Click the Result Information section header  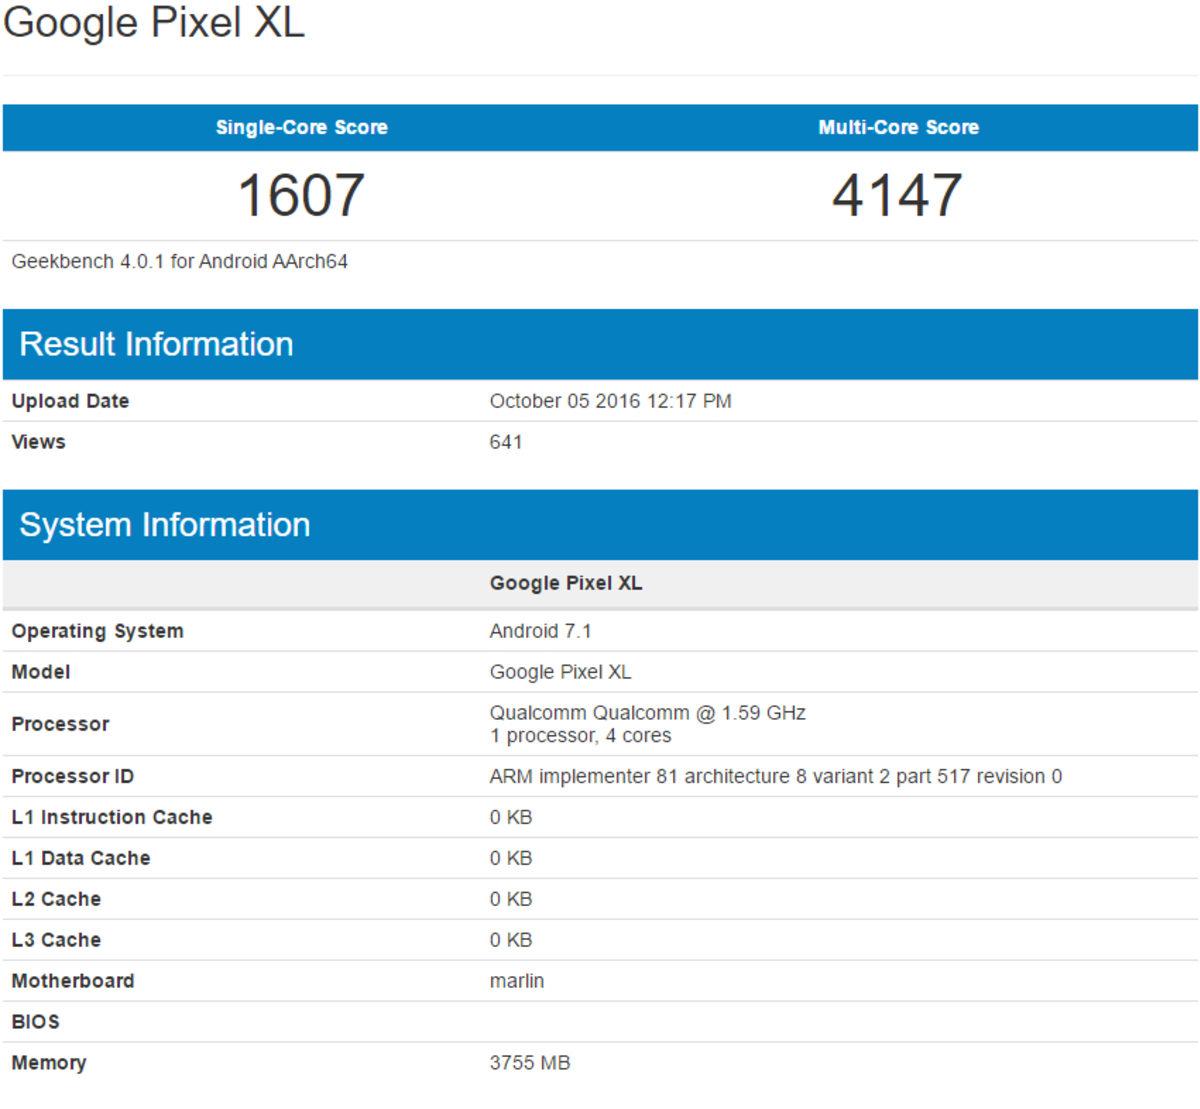tap(155, 343)
